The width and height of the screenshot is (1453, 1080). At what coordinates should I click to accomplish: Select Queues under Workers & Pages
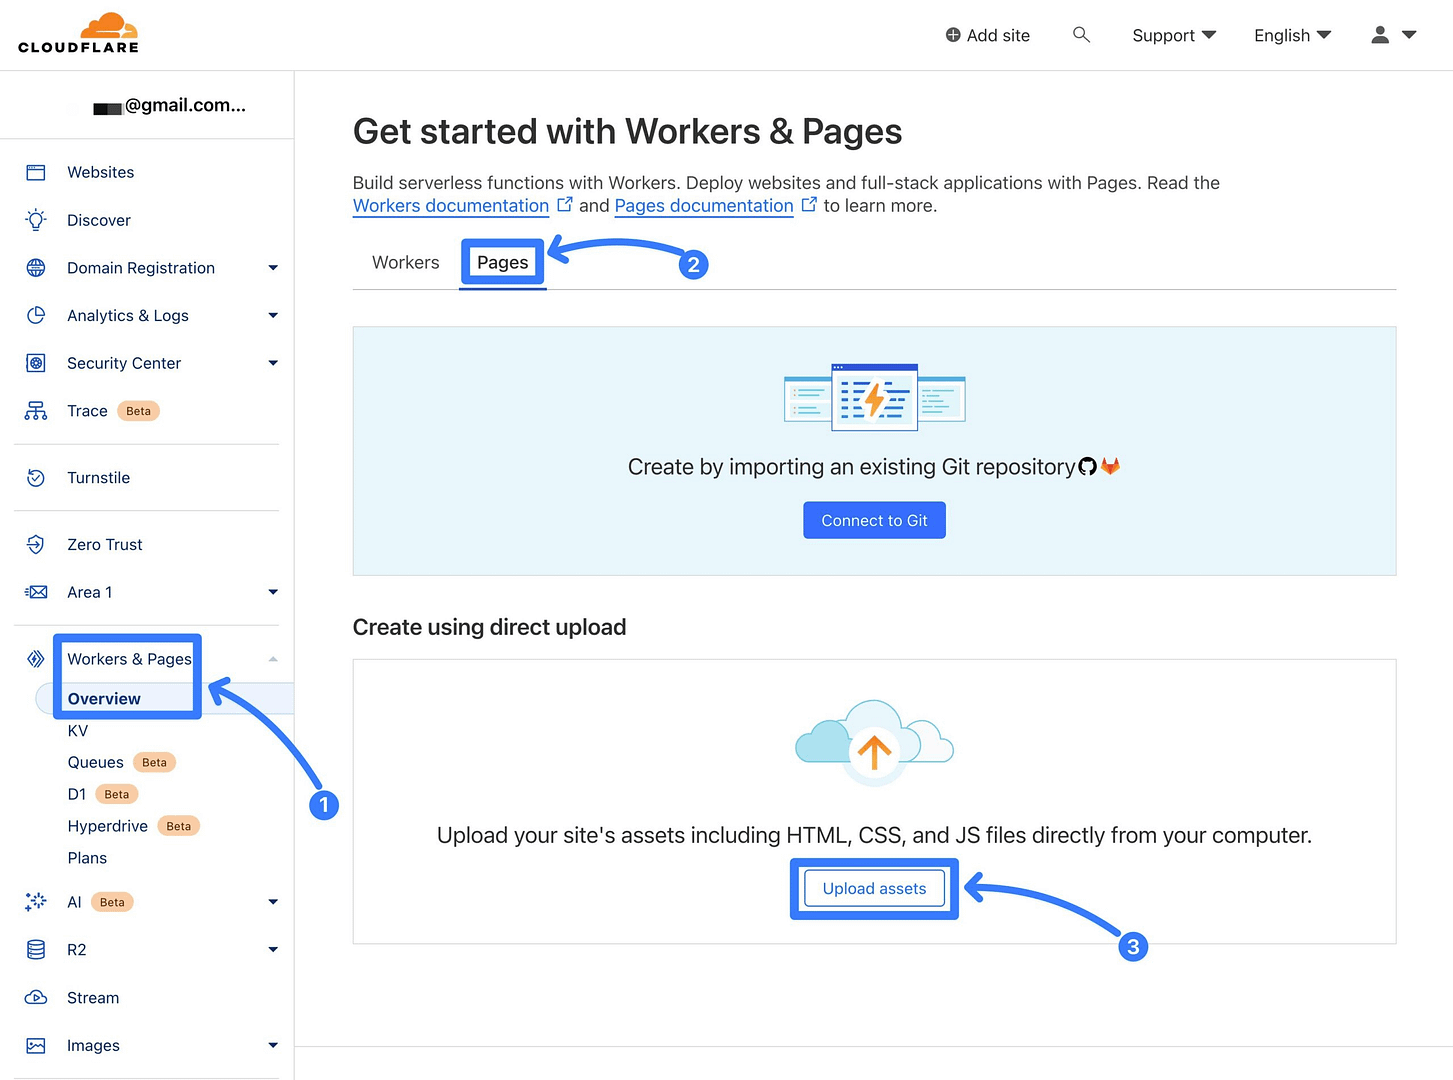tap(96, 762)
